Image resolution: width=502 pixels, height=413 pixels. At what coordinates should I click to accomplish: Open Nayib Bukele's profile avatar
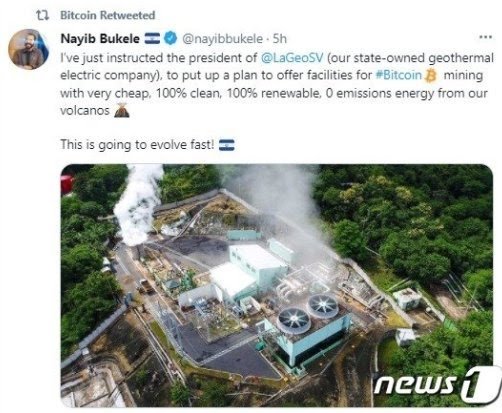(x=29, y=49)
